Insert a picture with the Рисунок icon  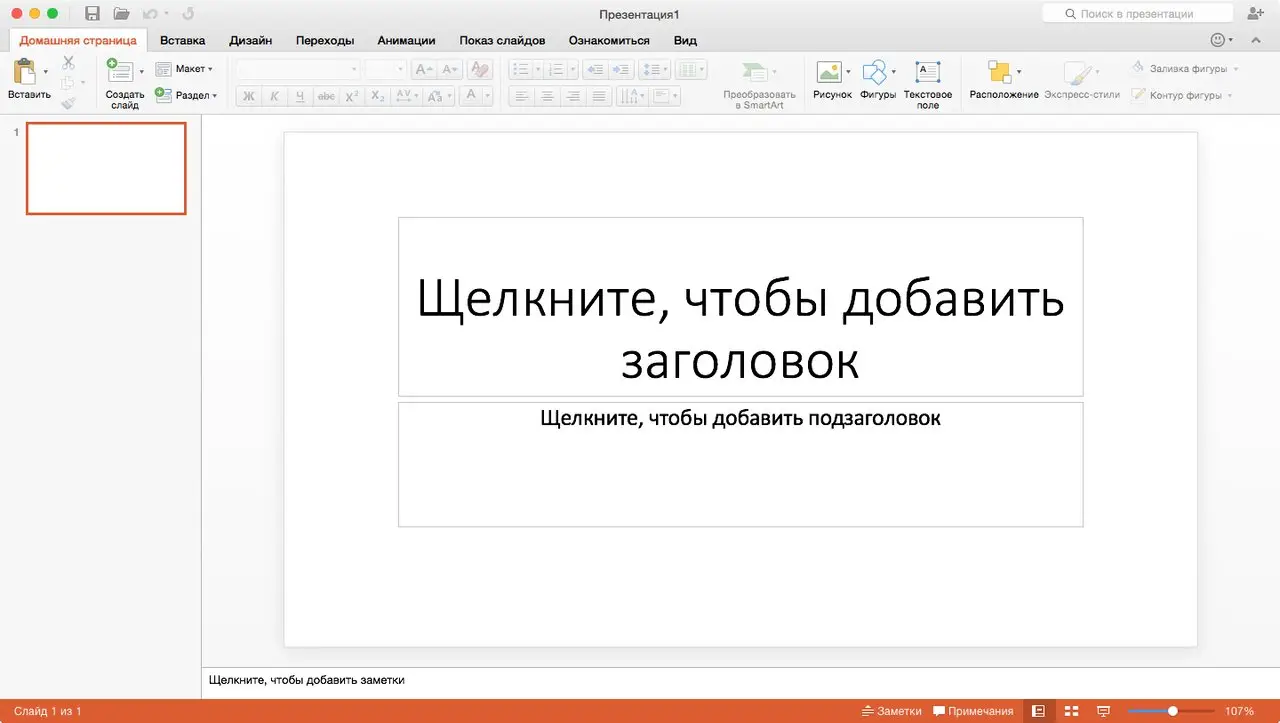point(829,72)
